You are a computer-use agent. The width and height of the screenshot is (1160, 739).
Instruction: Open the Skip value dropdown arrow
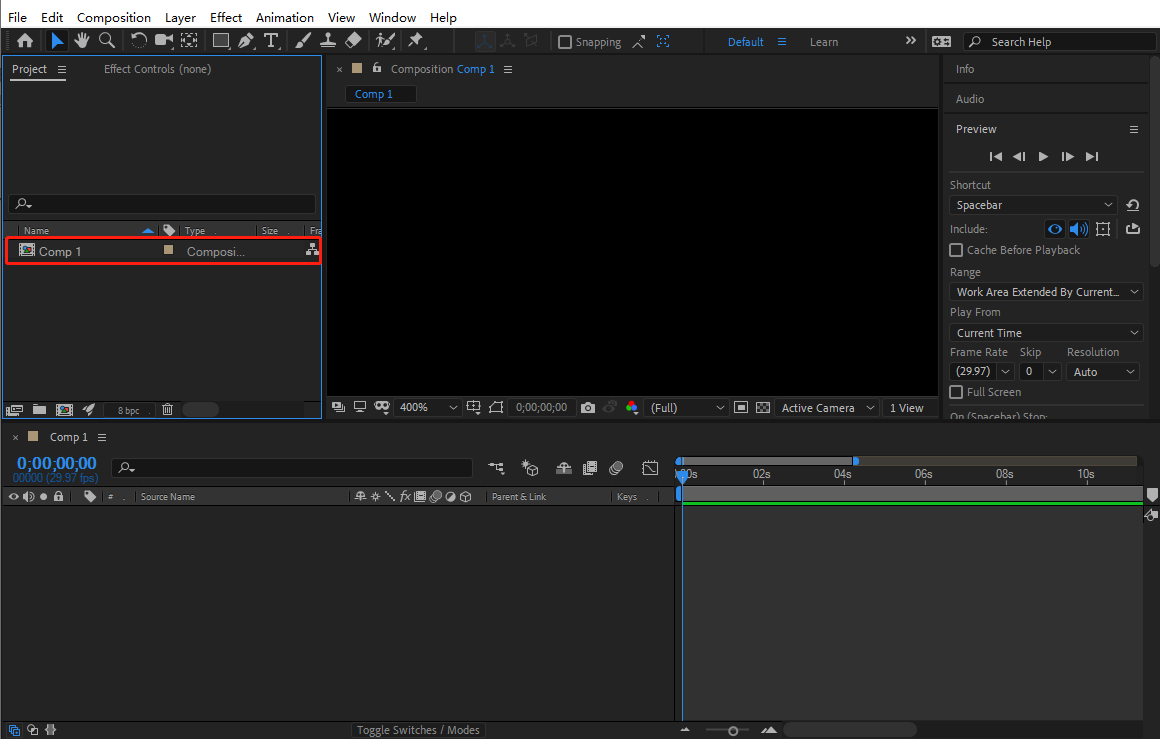point(1052,372)
